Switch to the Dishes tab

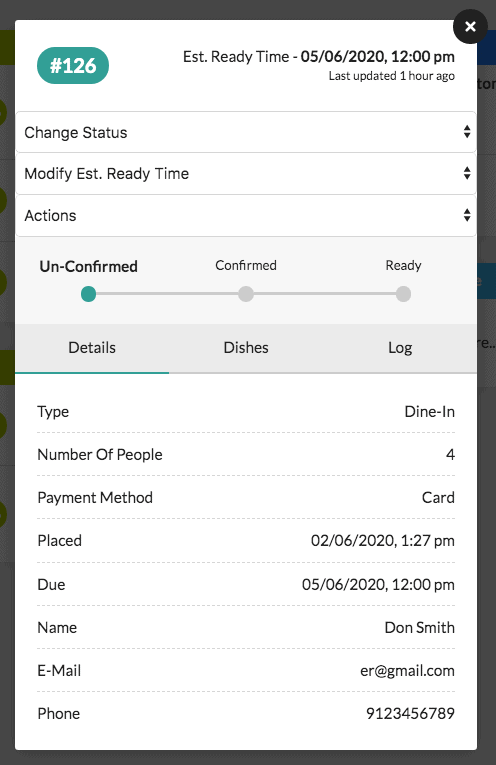click(246, 348)
